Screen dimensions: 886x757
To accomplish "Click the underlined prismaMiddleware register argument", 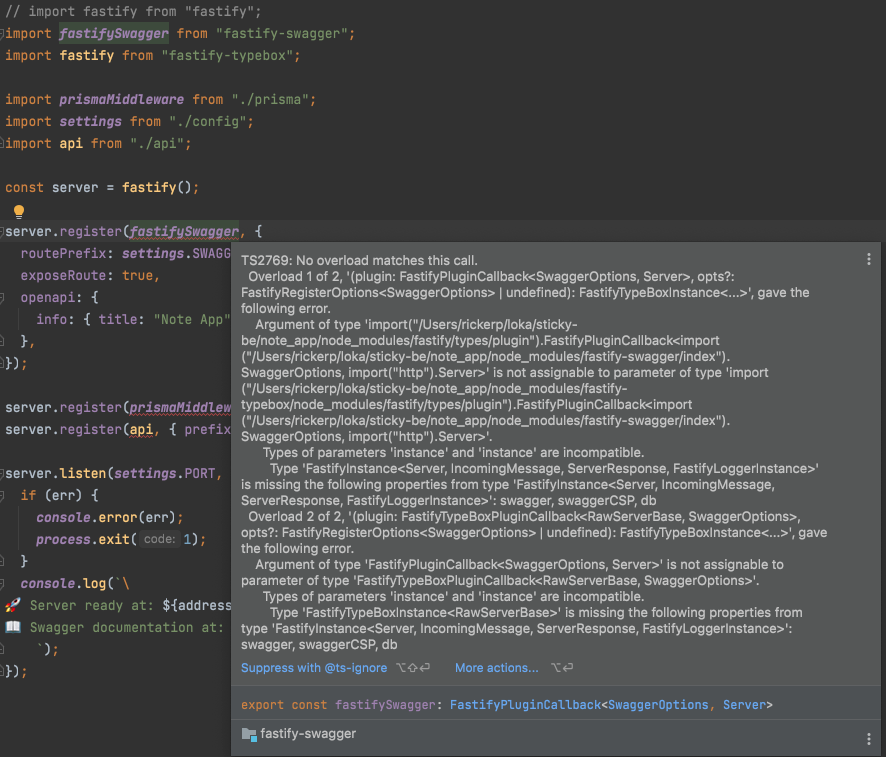I will coord(180,408).
